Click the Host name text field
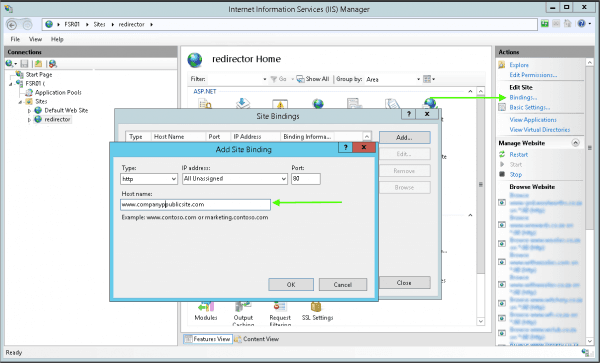The width and height of the screenshot is (600, 363). click(195, 205)
